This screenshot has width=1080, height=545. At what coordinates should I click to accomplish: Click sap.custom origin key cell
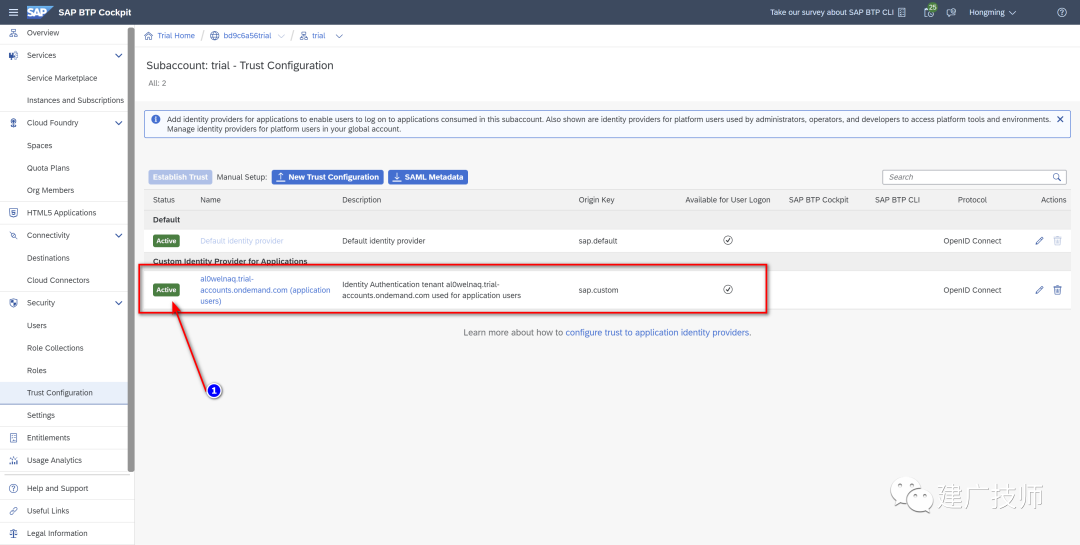(599, 290)
